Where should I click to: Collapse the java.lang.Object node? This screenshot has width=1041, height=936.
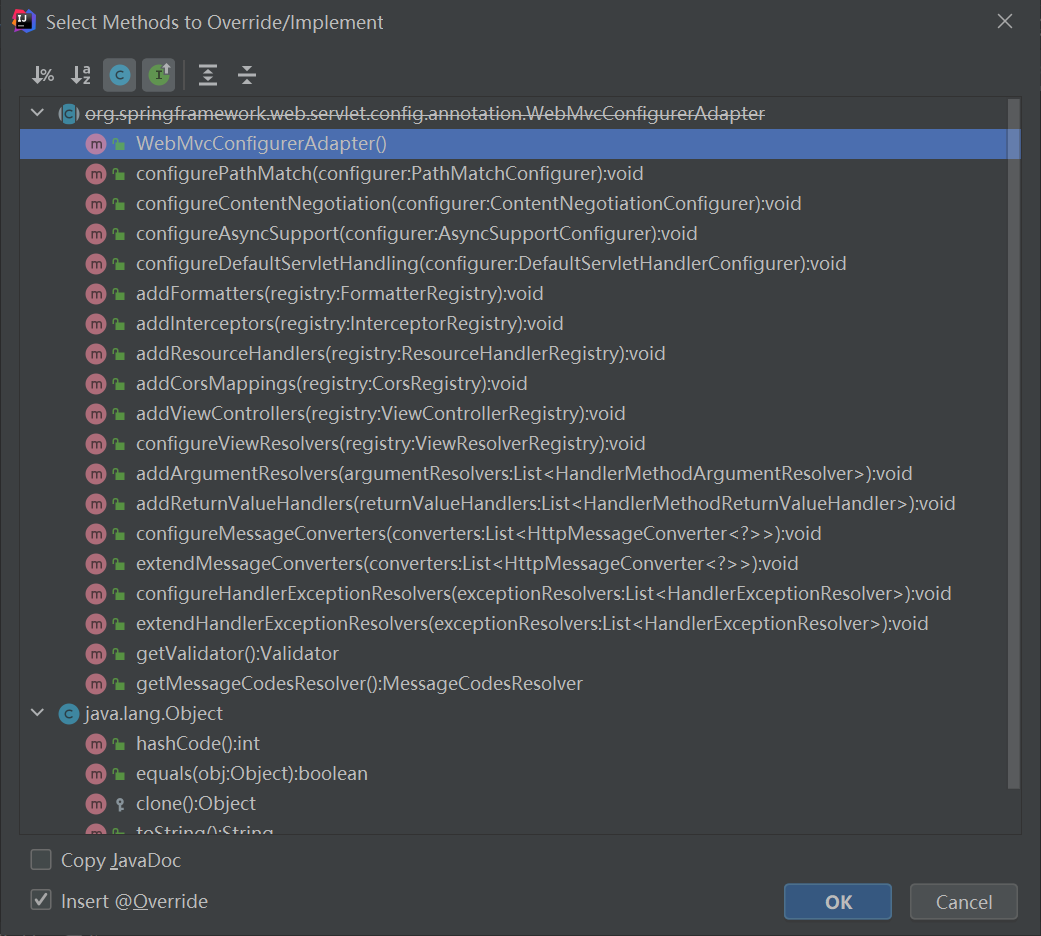point(37,713)
